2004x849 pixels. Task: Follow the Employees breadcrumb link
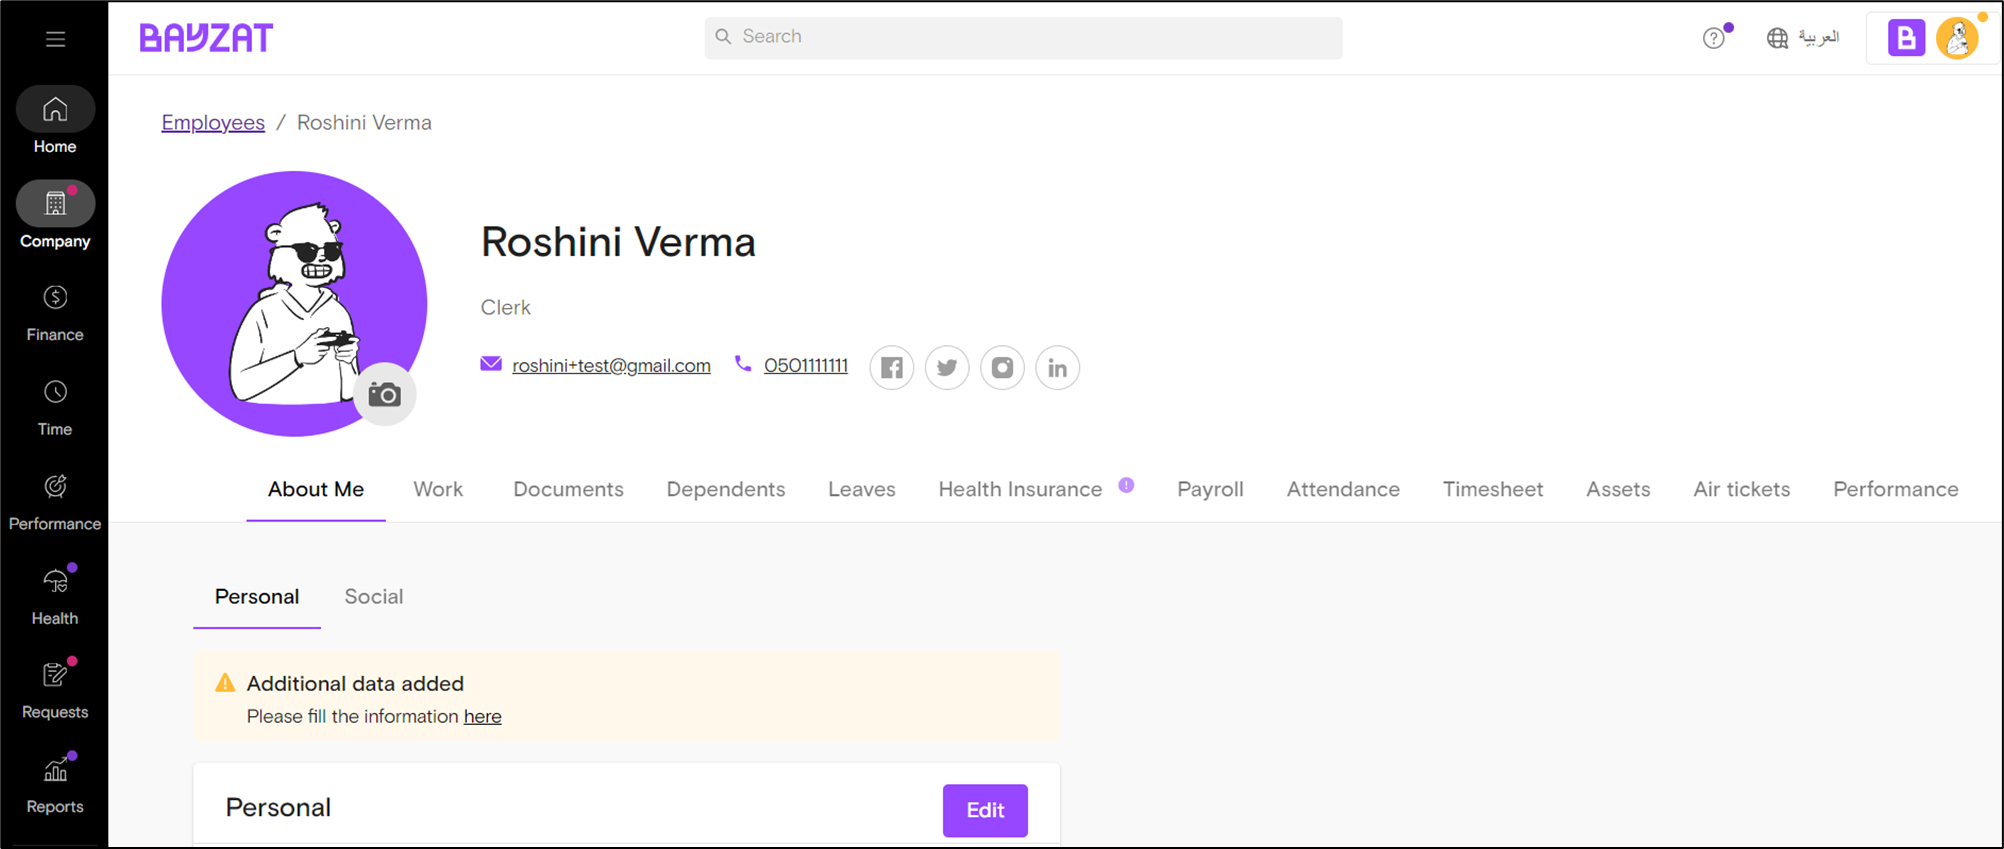click(x=213, y=123)
